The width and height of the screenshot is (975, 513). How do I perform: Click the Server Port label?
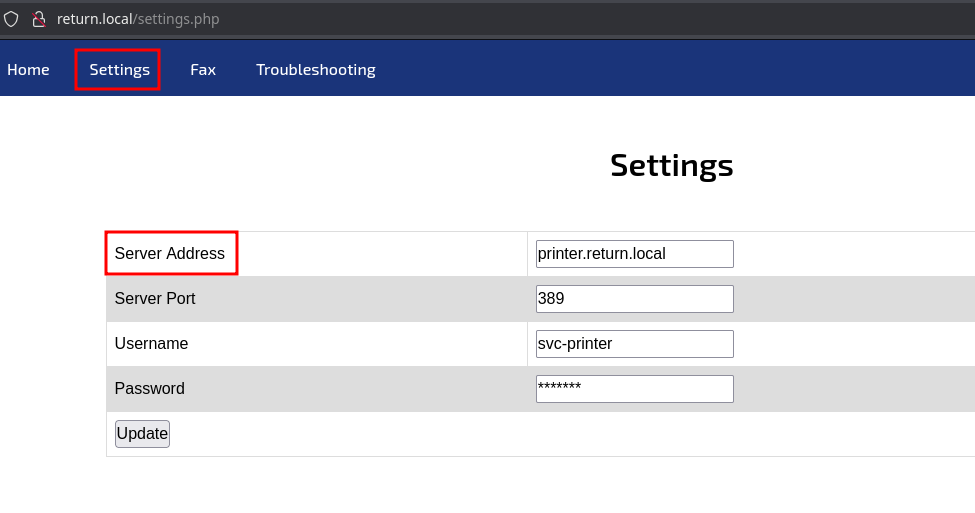[x=155, y=298]
